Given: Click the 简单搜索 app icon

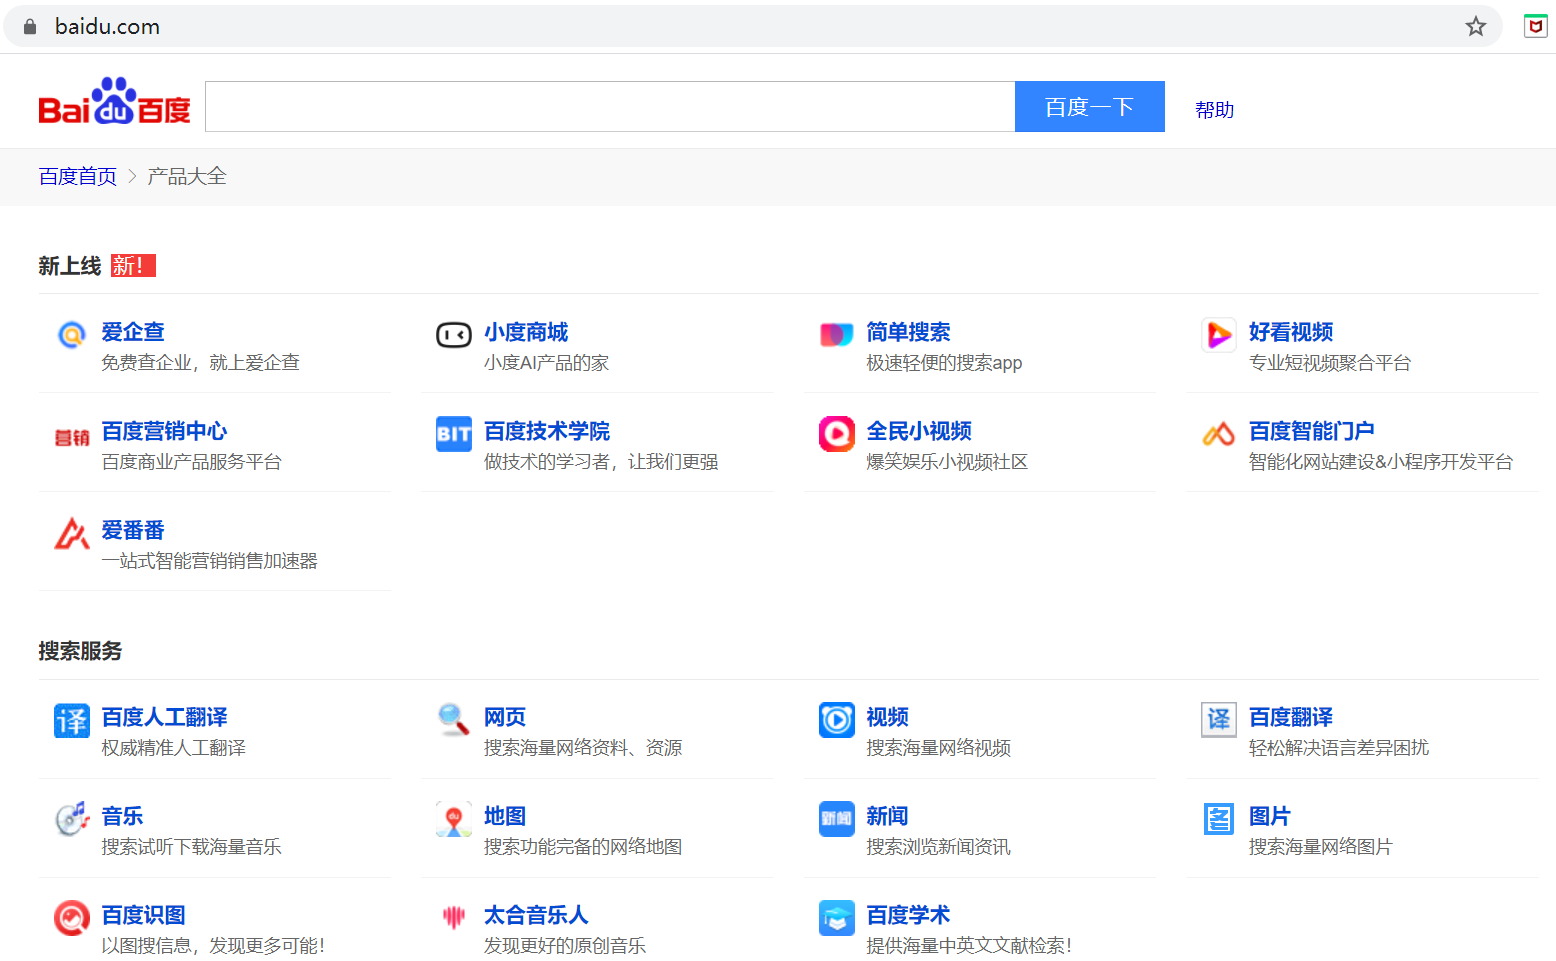Looking at the screenshot, I should click(836, 334).
